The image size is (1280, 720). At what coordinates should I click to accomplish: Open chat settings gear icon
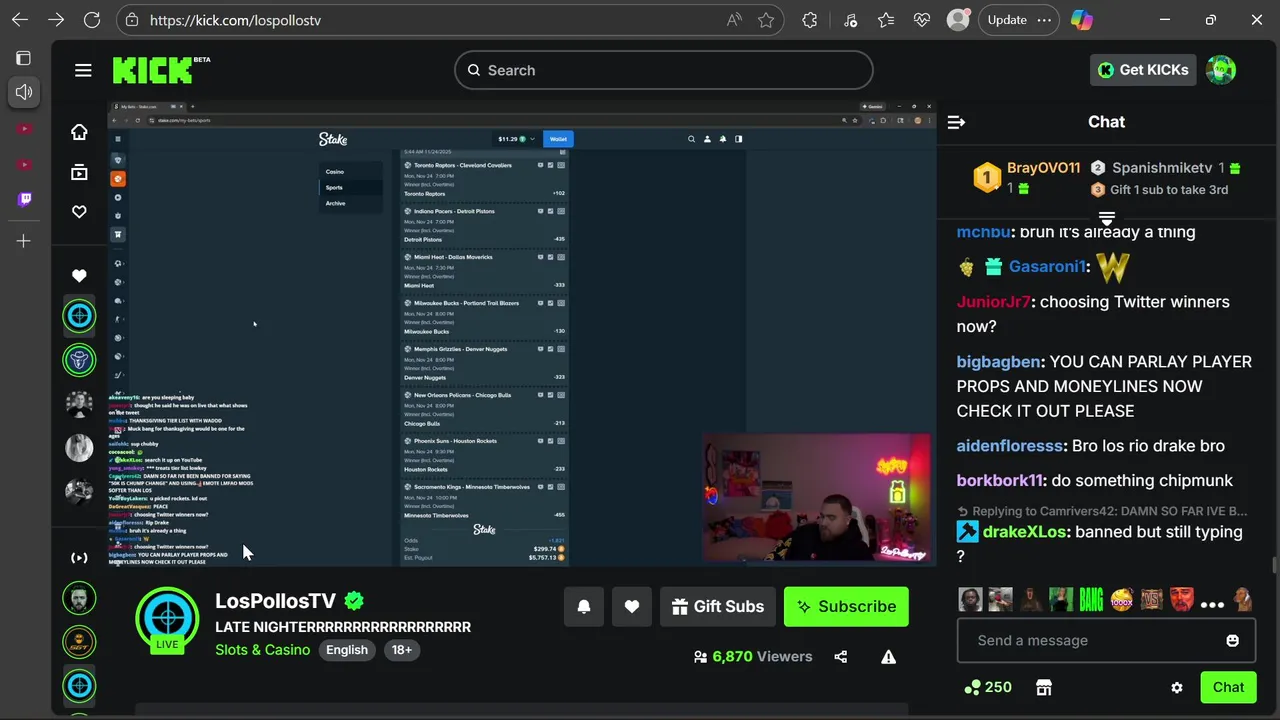pos(1177,688)
